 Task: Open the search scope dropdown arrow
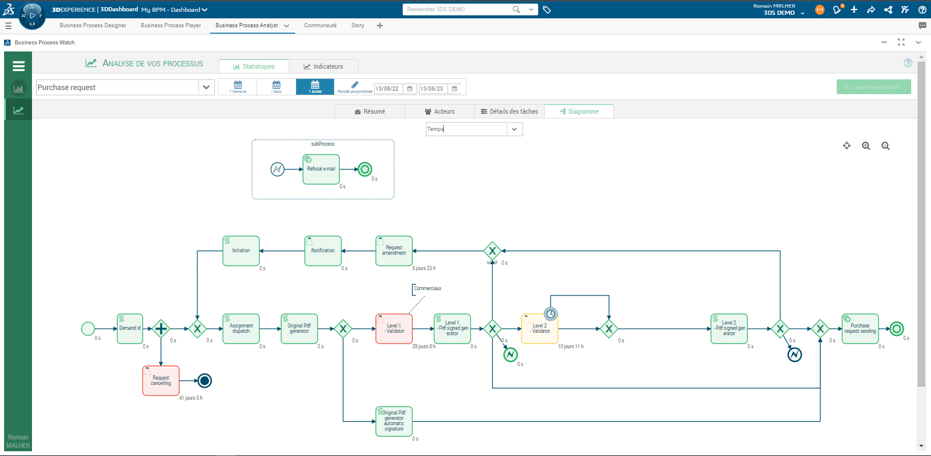pyautogui.click(x=531, y=10)
